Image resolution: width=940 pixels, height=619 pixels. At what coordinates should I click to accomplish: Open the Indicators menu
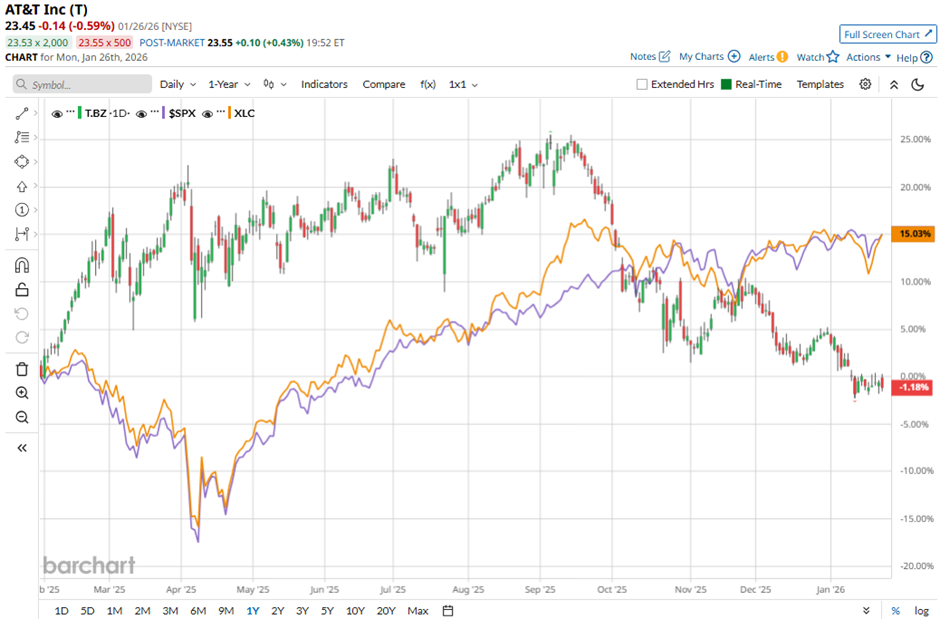click(x=324, y=85)
